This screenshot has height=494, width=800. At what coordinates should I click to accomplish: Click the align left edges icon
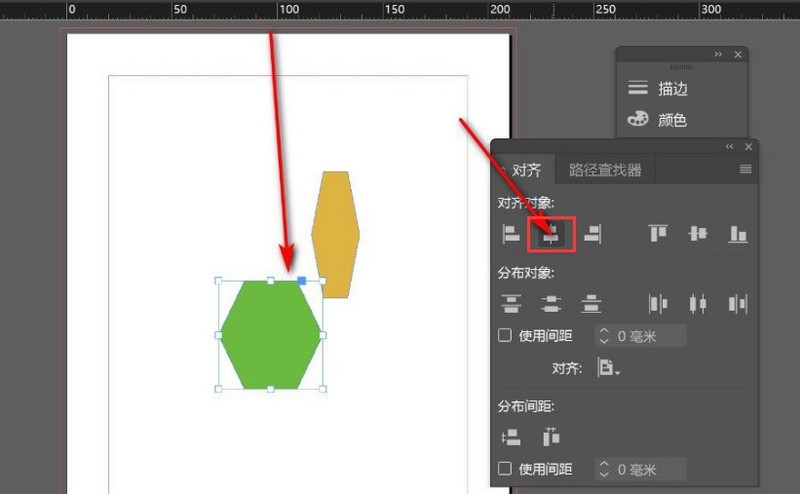[x=511, y=234]
